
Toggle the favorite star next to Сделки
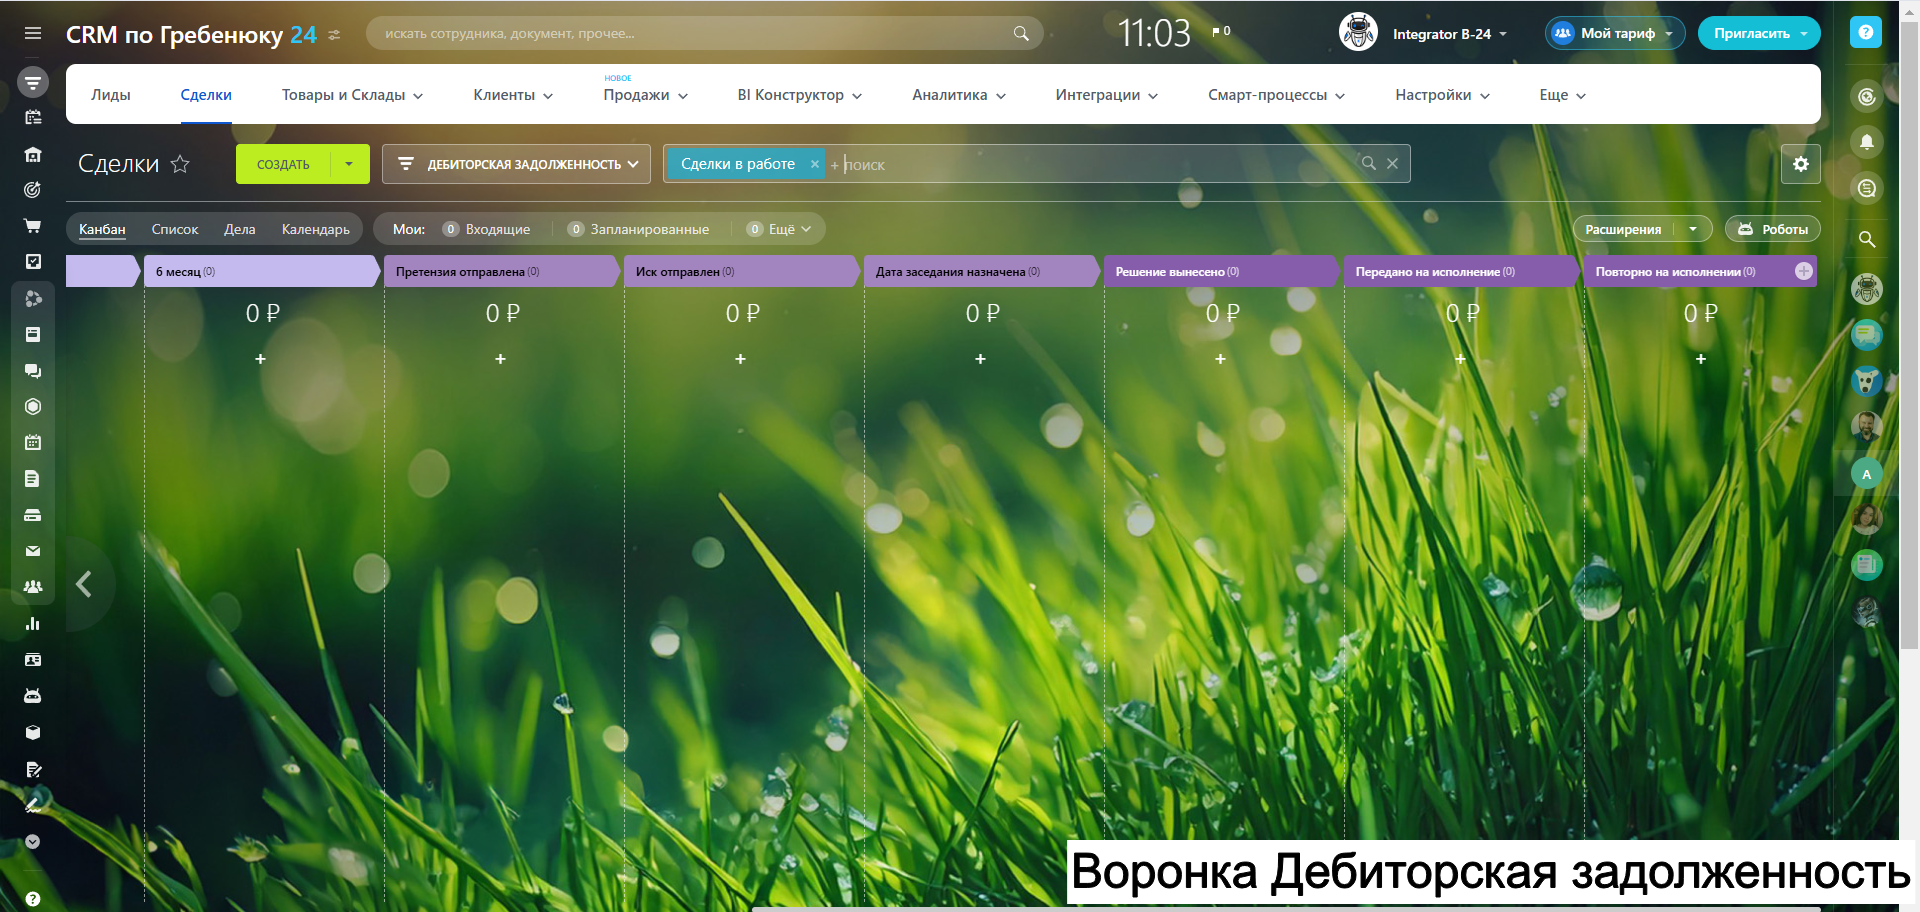tap(180, 164)
